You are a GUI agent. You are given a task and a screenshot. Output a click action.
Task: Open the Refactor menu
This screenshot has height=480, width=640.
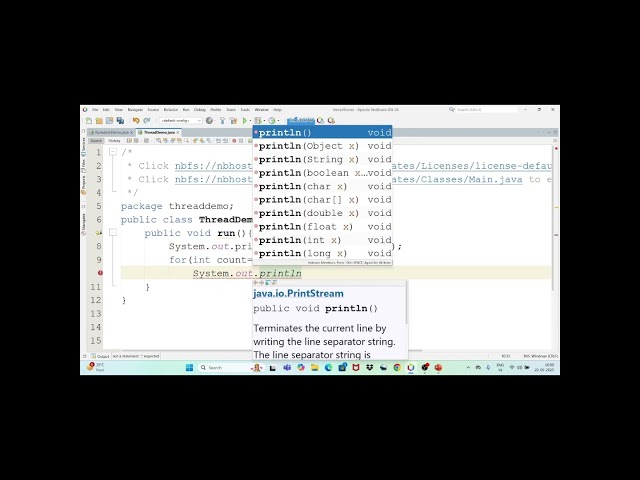coord(171,110)
